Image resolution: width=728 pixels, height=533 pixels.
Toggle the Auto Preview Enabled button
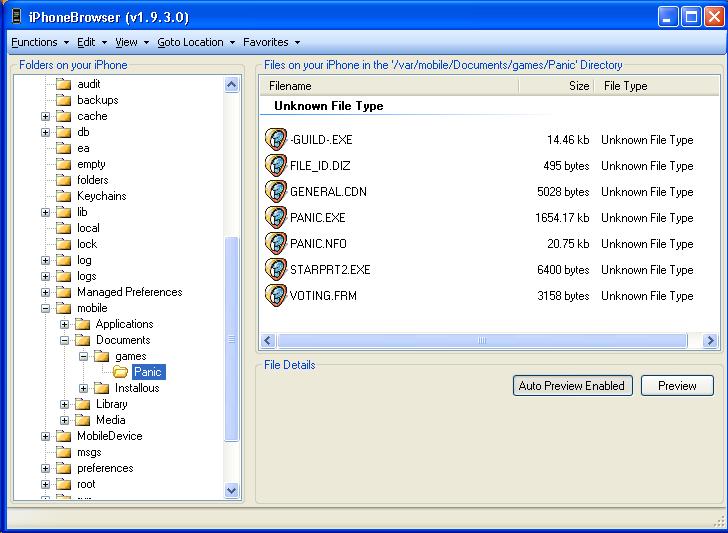[x=571, y=386]
